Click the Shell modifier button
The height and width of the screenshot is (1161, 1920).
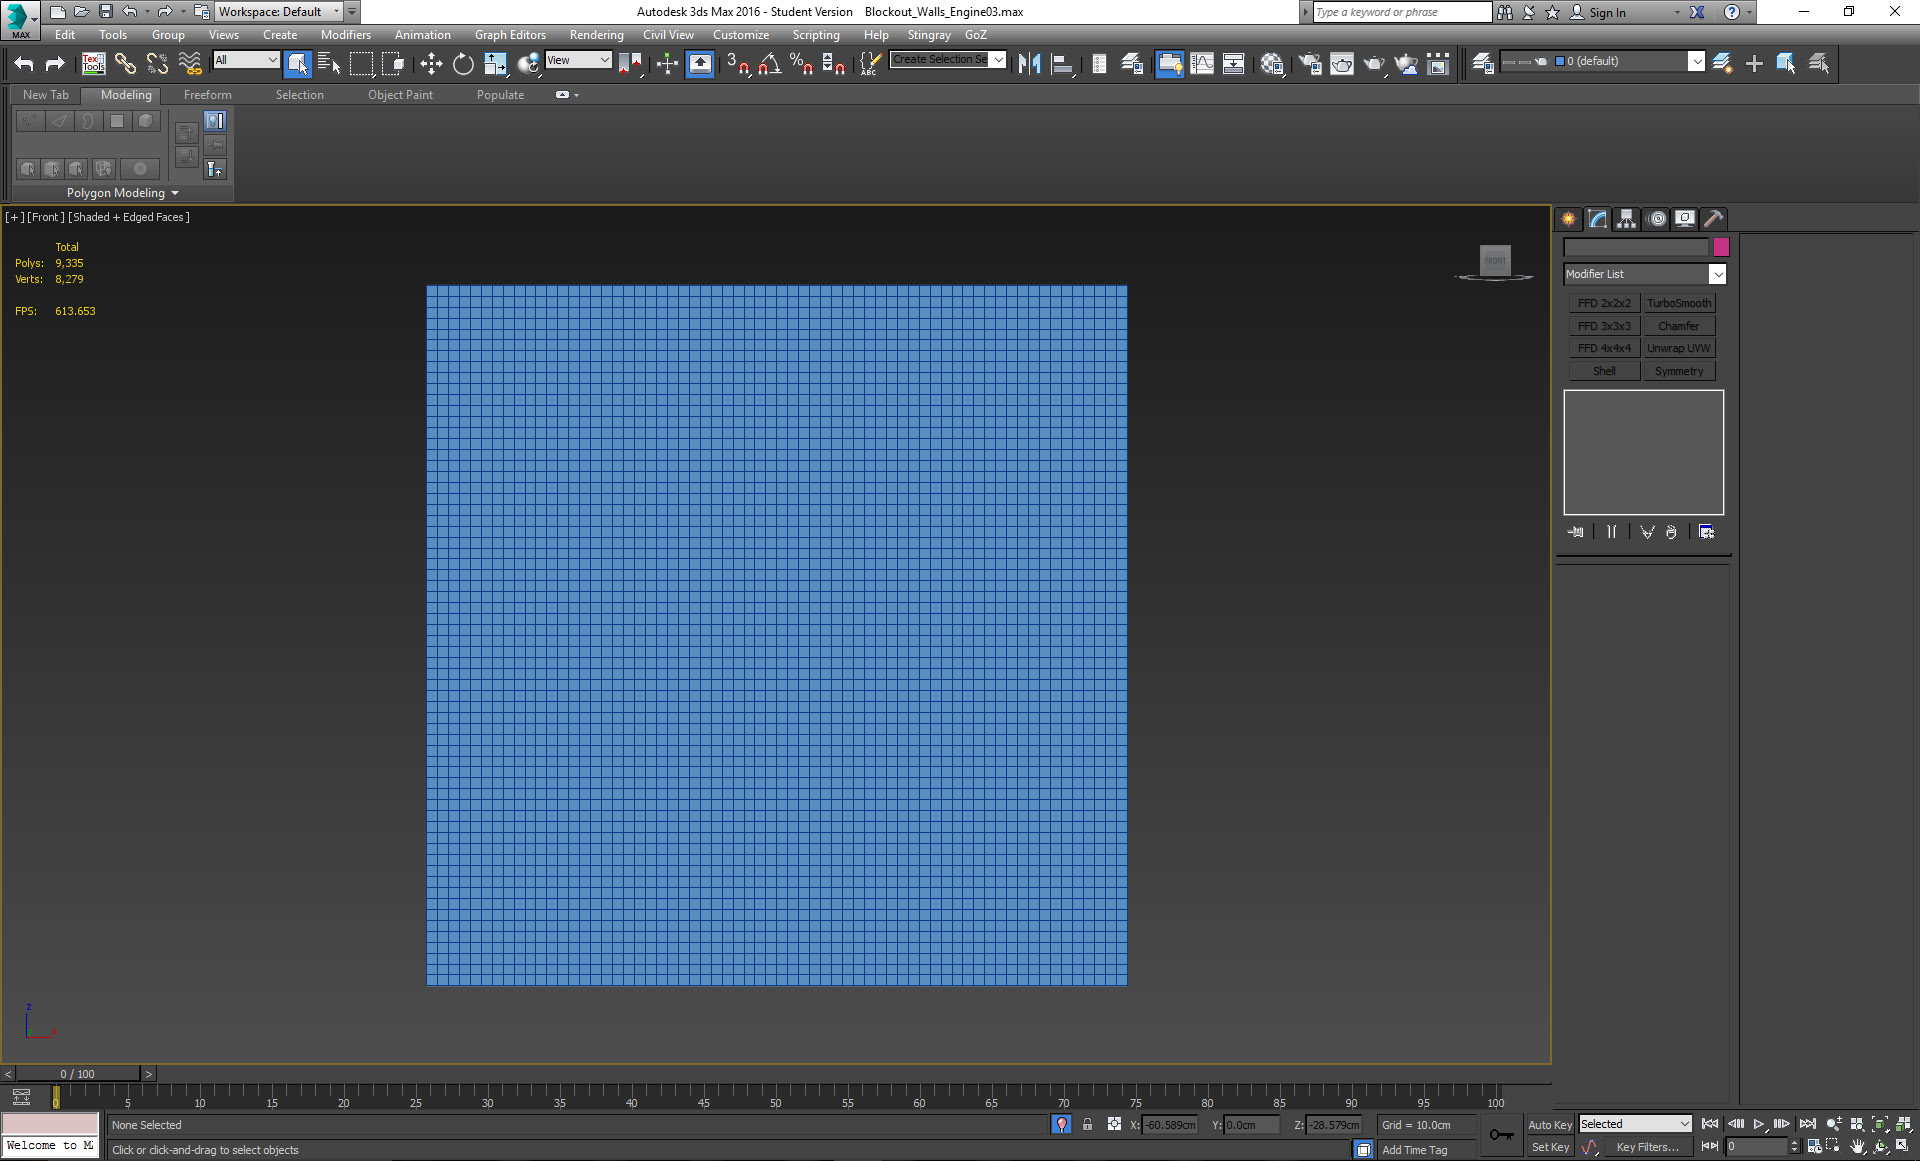pyautogui.click(x=1604, y=371)
